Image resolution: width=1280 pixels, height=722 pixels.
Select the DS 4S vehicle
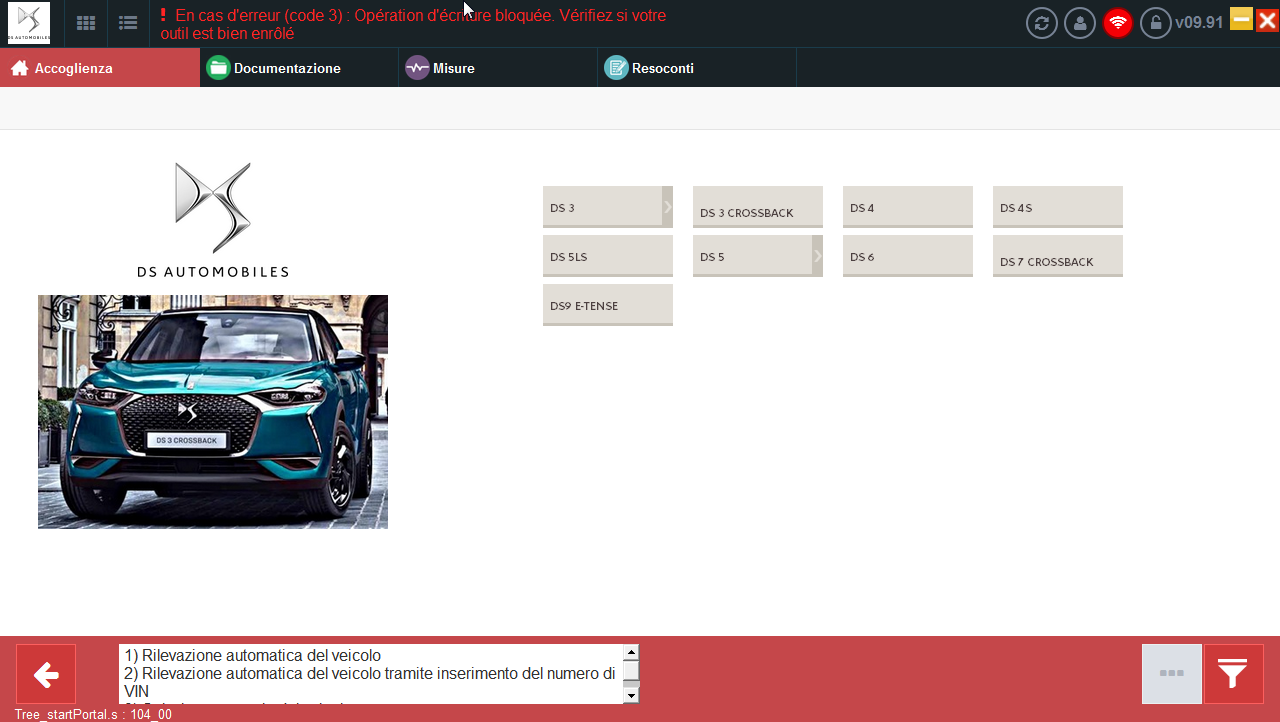(1058, 207)
